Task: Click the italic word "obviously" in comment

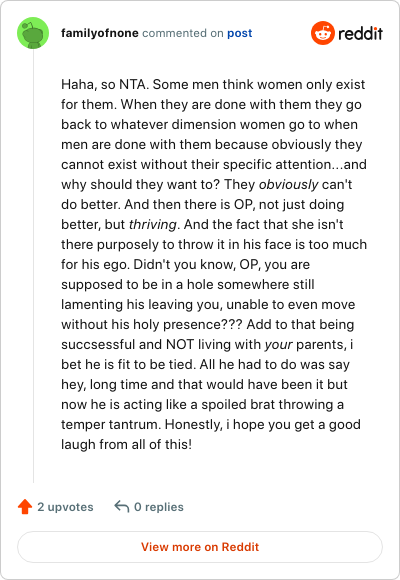Action: coord(288,184)
